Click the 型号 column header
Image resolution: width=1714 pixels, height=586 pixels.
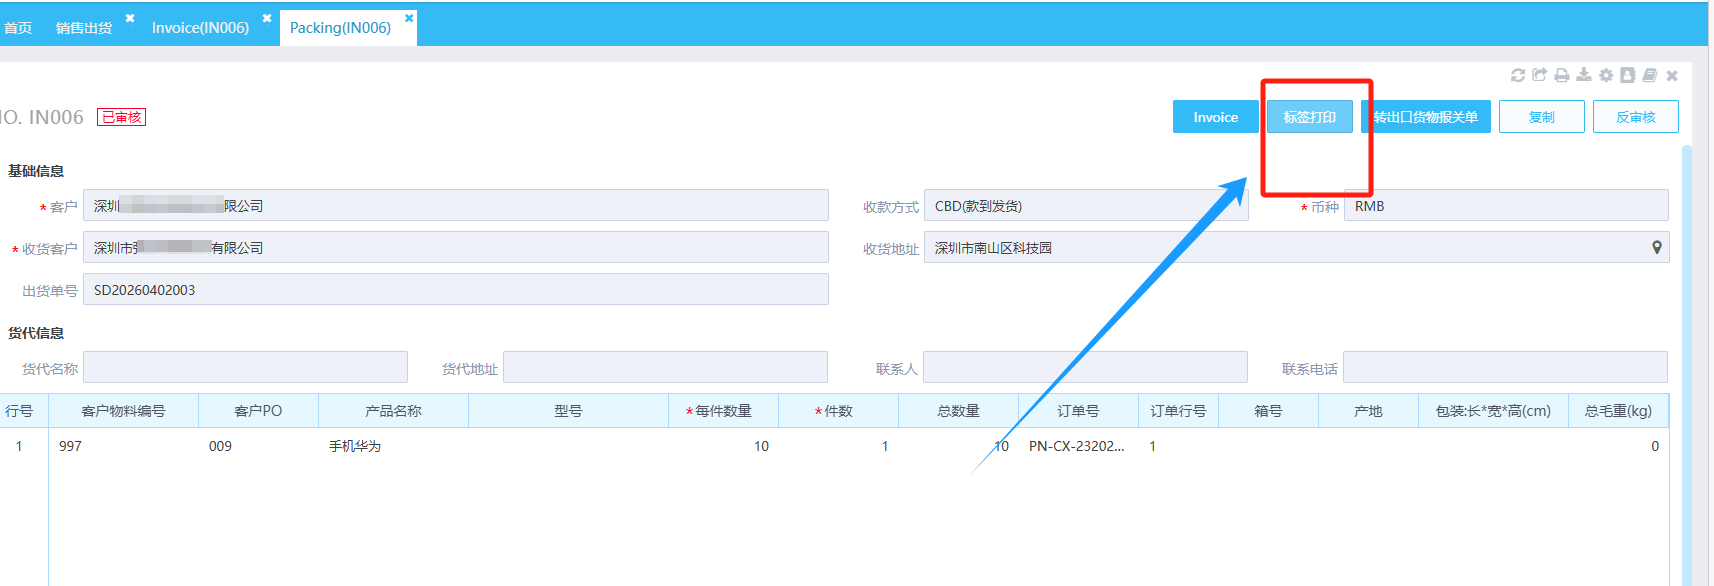(x=568, y=411)
